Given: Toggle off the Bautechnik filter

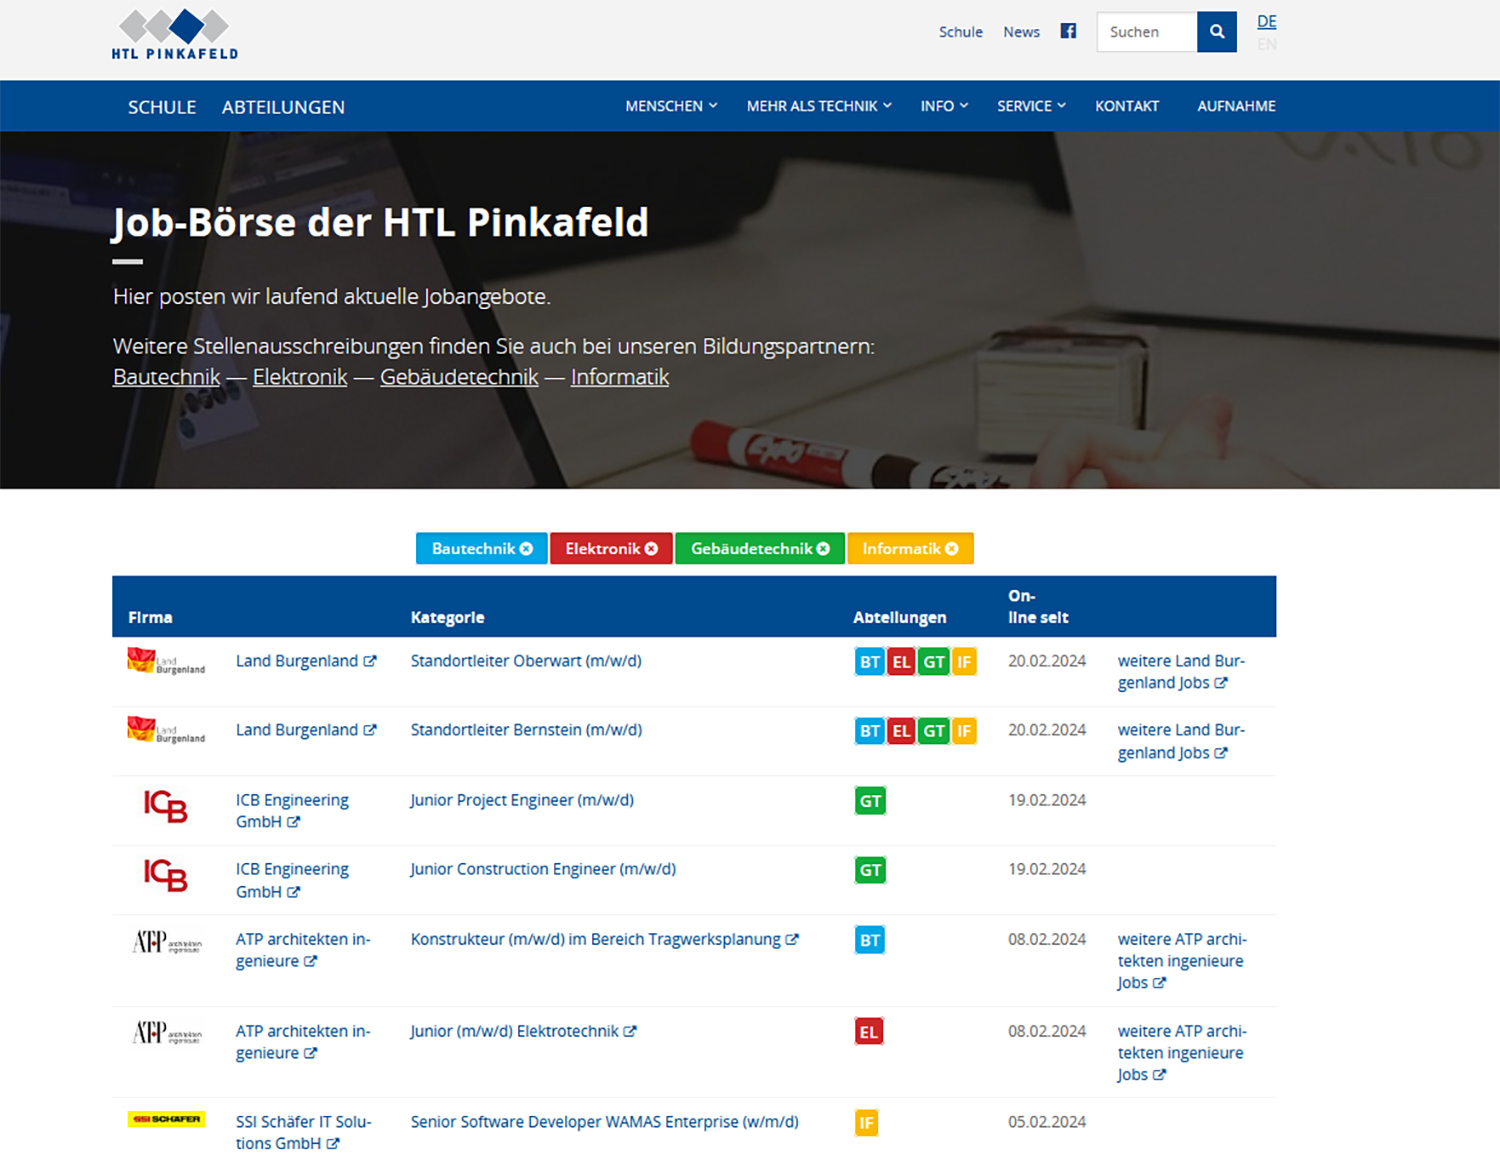Looking at the screenshot, I should point(482,549).
